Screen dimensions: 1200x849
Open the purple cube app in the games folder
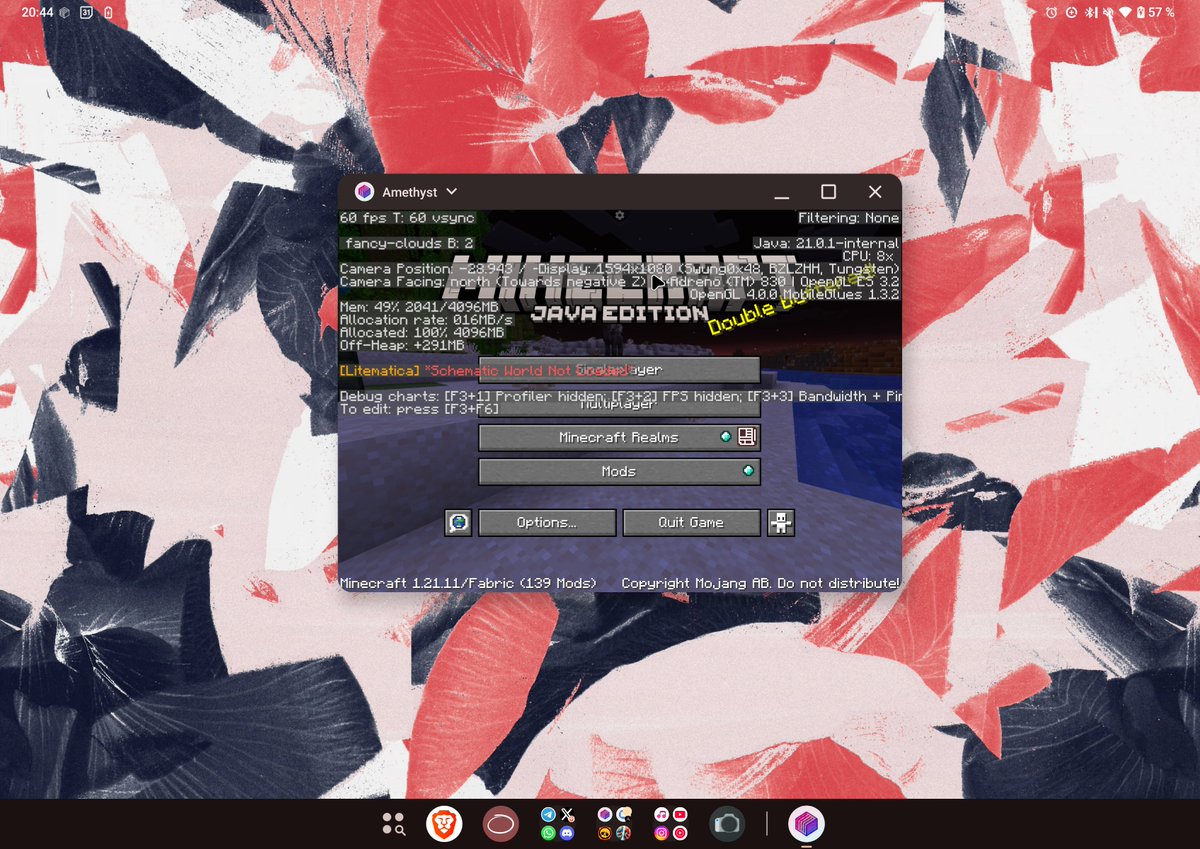coord(605,815)
